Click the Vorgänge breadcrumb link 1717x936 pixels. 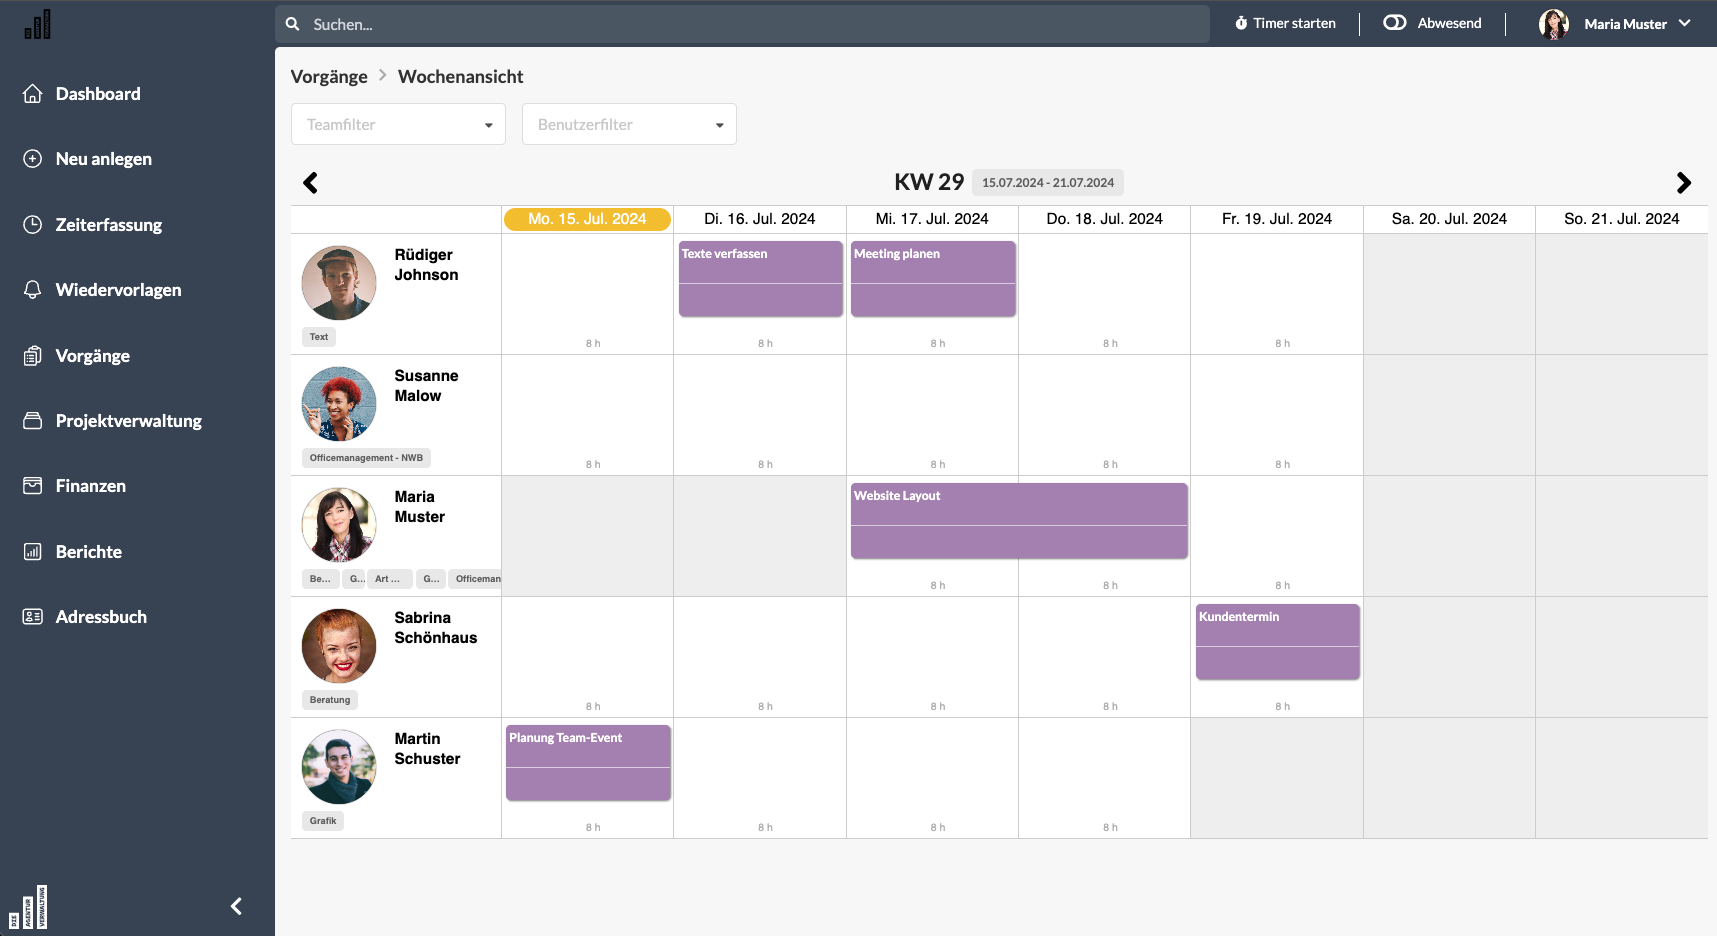click(329, 77)
